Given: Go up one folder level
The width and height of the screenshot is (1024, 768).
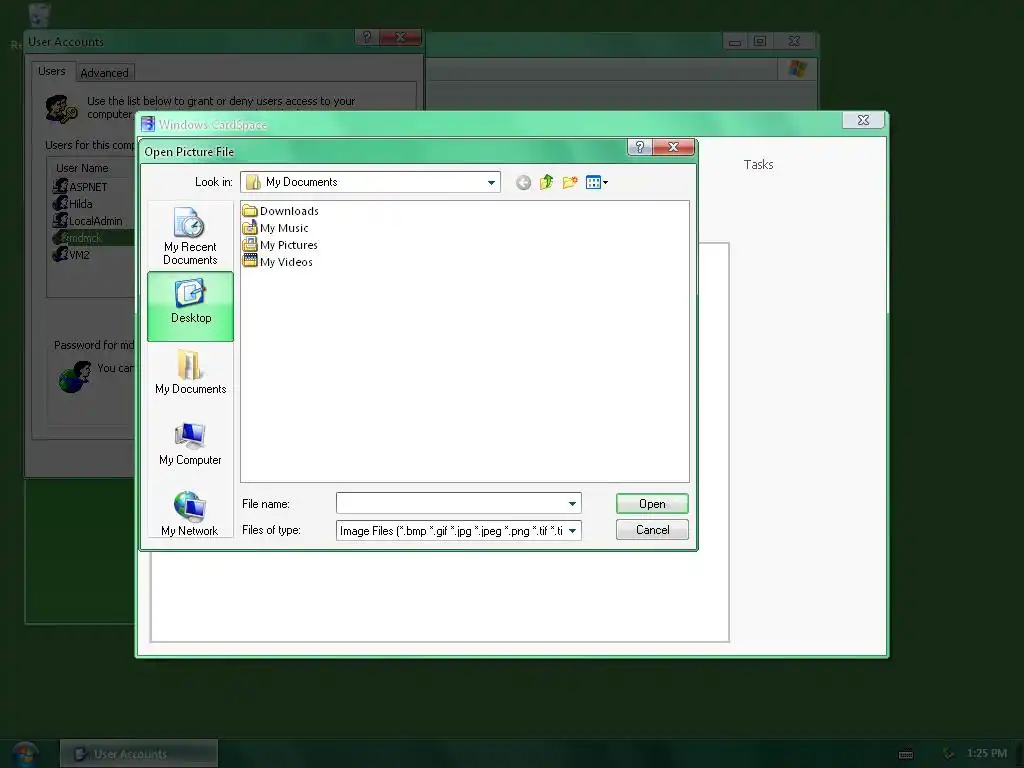Looking at the screenshot, I should point(547,182).
